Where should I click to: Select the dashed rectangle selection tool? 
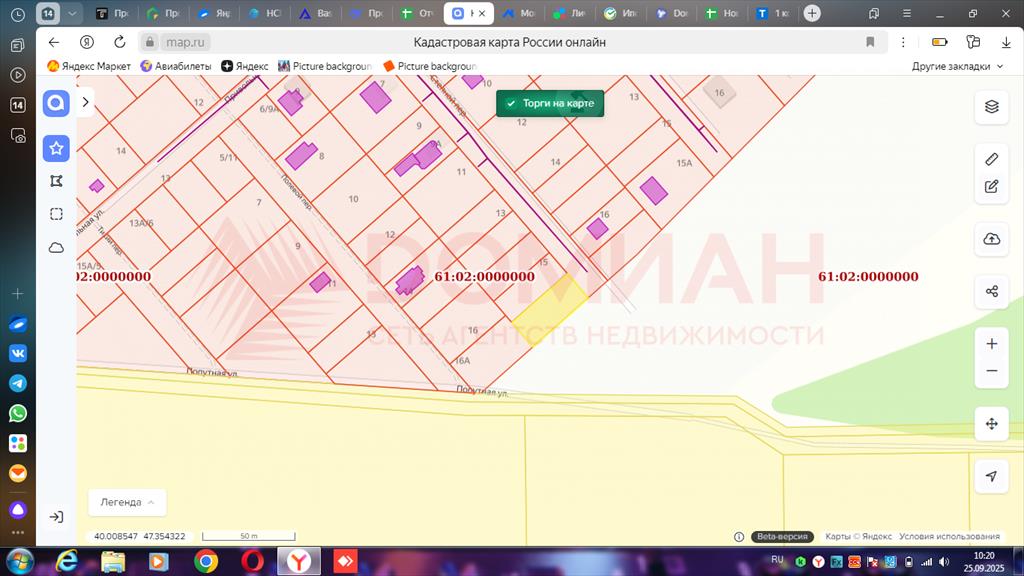[56, 214]
